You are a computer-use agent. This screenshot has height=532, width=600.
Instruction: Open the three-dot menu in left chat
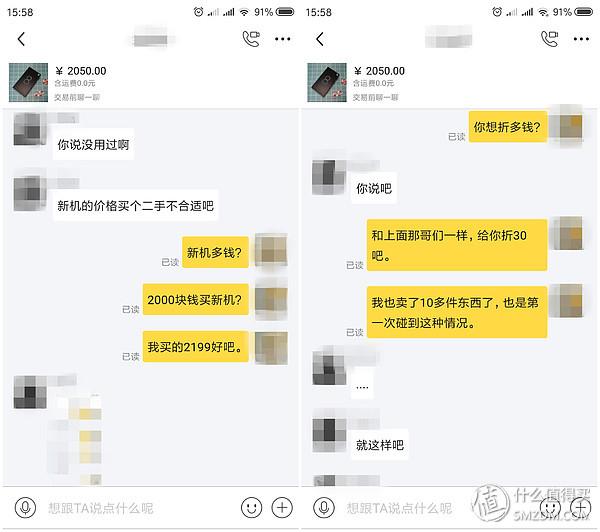pos(282,39)
